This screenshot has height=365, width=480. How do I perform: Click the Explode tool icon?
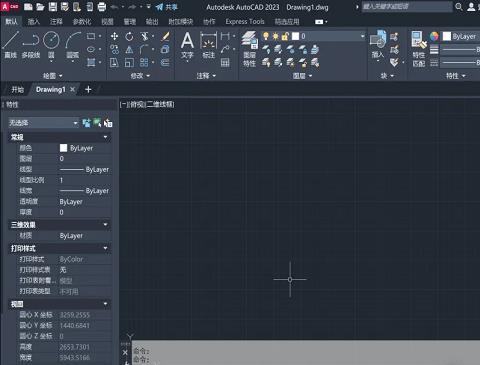point(165,50)
